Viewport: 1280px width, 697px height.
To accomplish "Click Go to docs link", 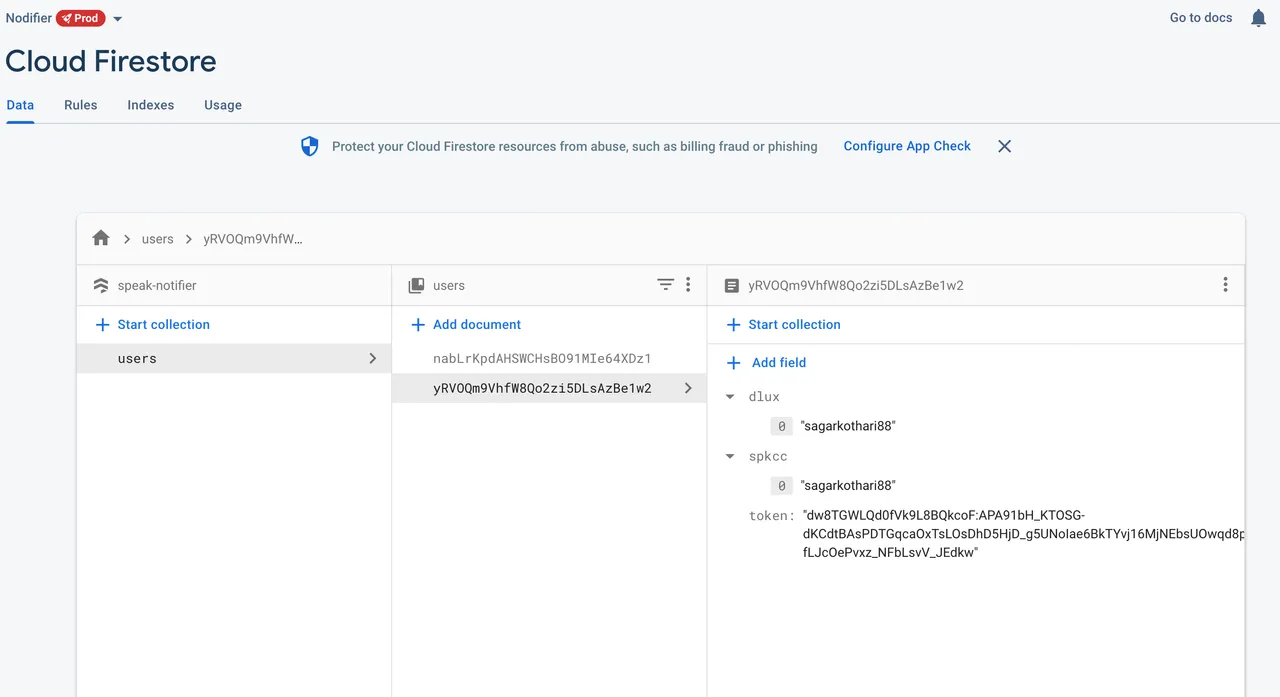I will tap(1201, 18).
